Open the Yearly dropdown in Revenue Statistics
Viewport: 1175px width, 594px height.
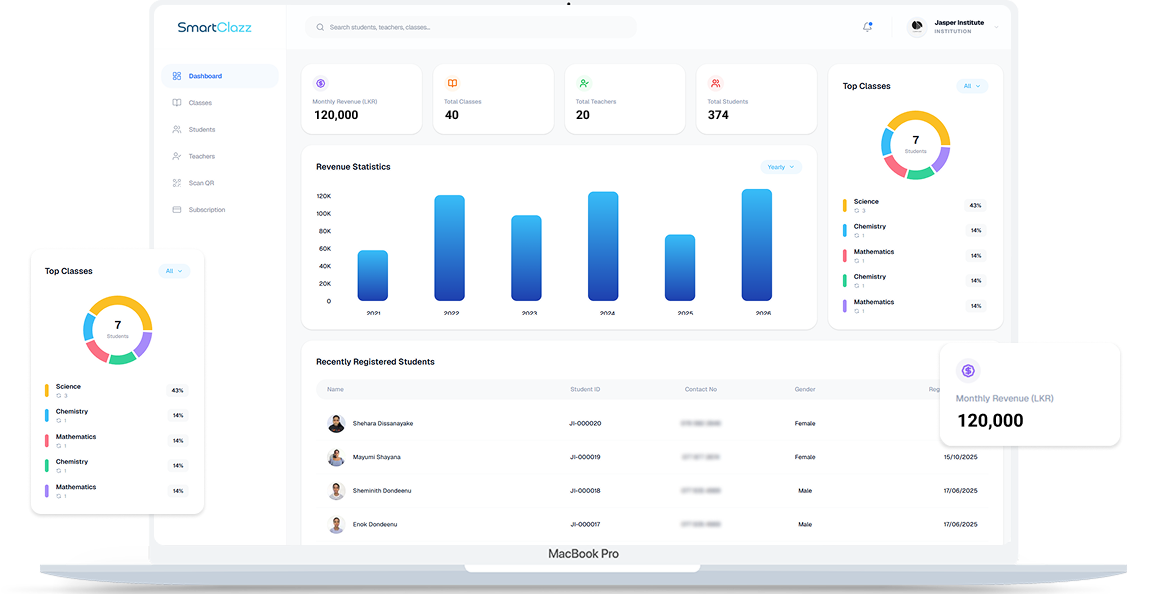click(781, 167)
